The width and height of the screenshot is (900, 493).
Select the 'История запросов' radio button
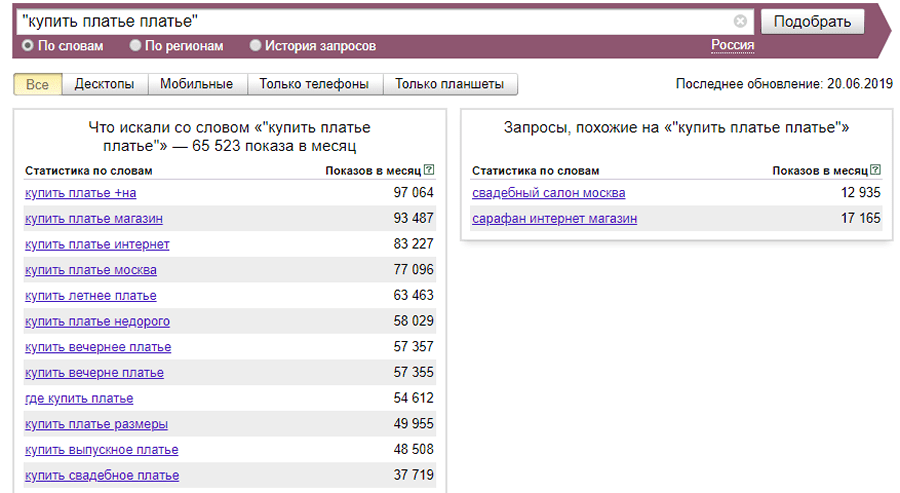[x=255, y=46]
